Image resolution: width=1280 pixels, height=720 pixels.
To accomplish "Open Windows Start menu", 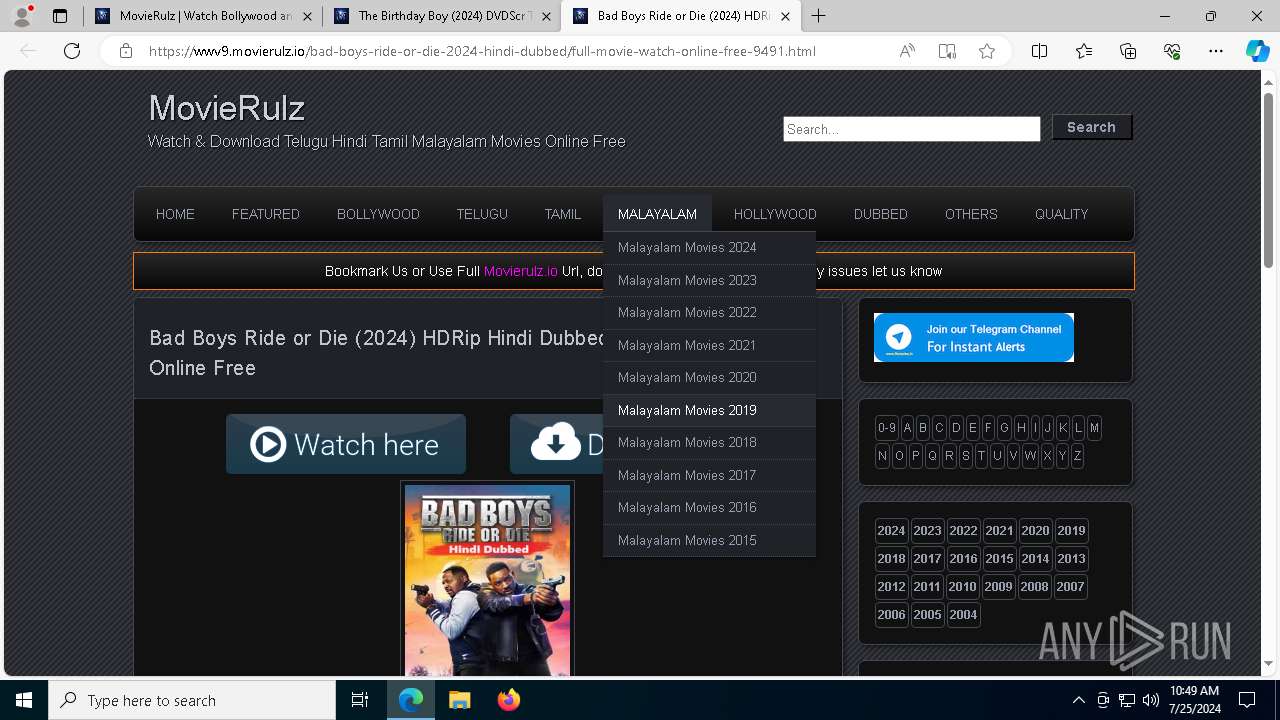I will point(24,700).
